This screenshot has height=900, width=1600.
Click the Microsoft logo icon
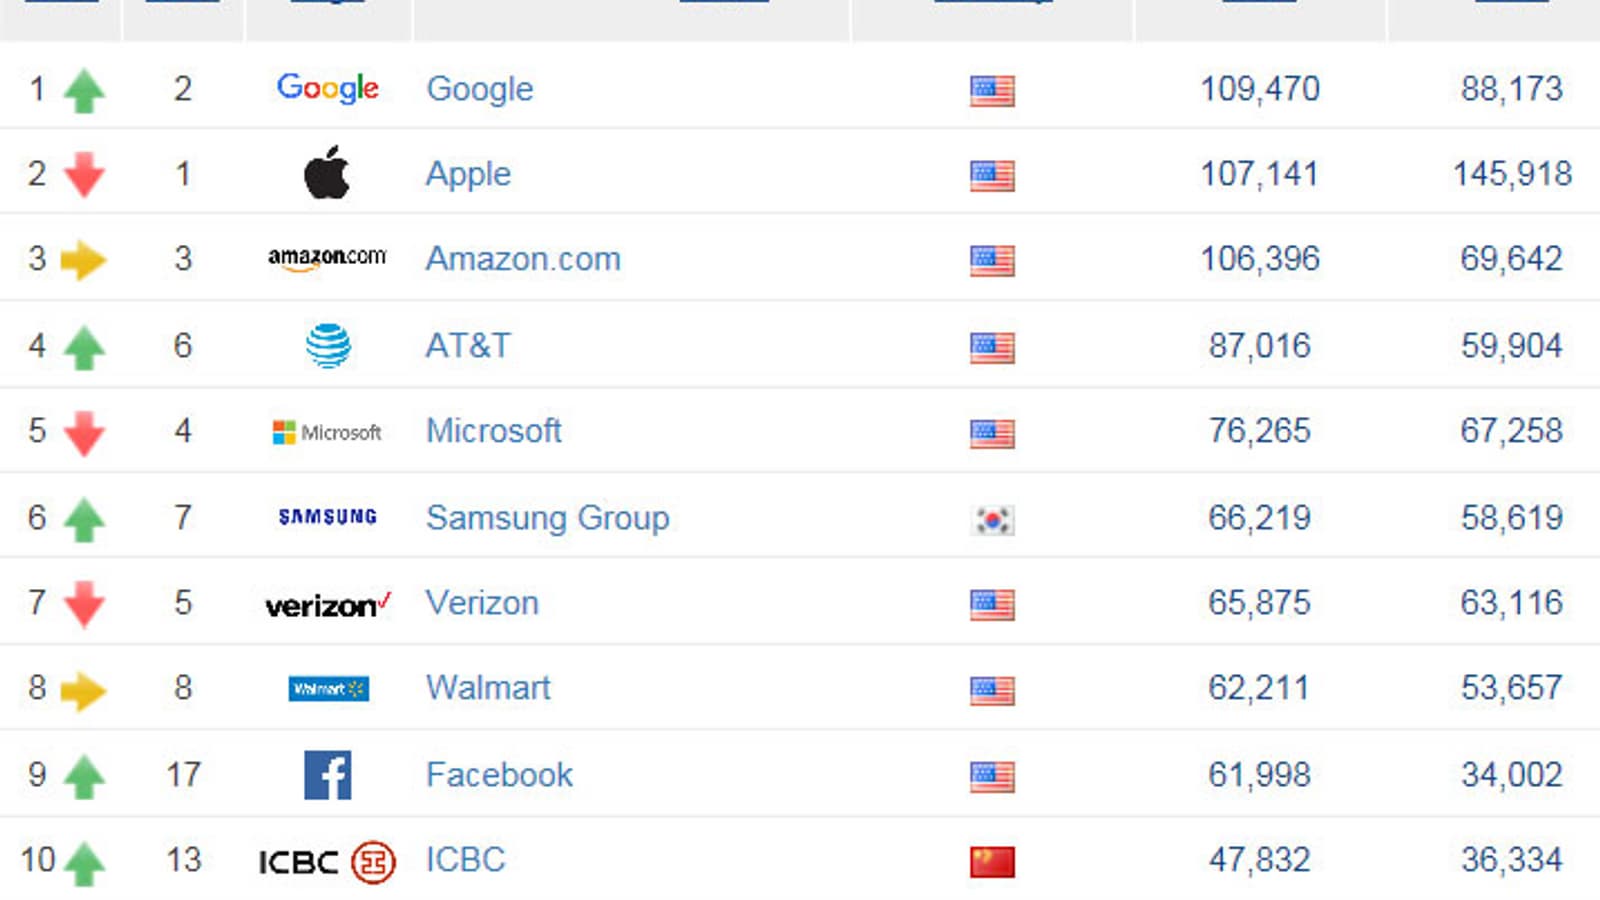[327, 432]
